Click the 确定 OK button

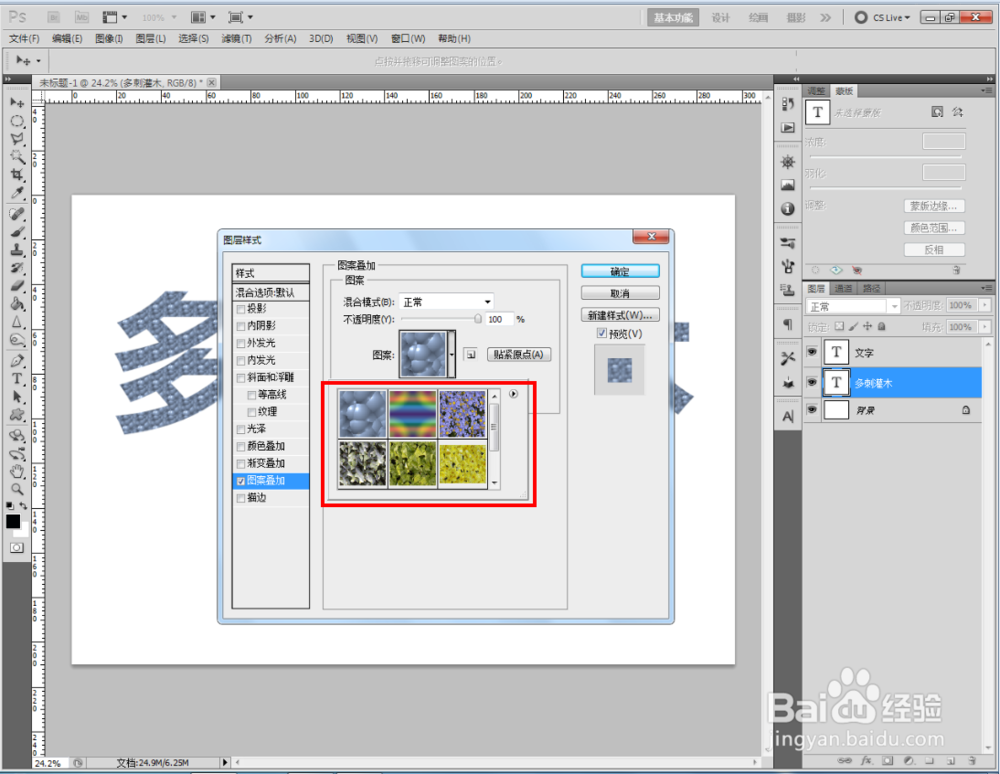click(x=620, y=272)
